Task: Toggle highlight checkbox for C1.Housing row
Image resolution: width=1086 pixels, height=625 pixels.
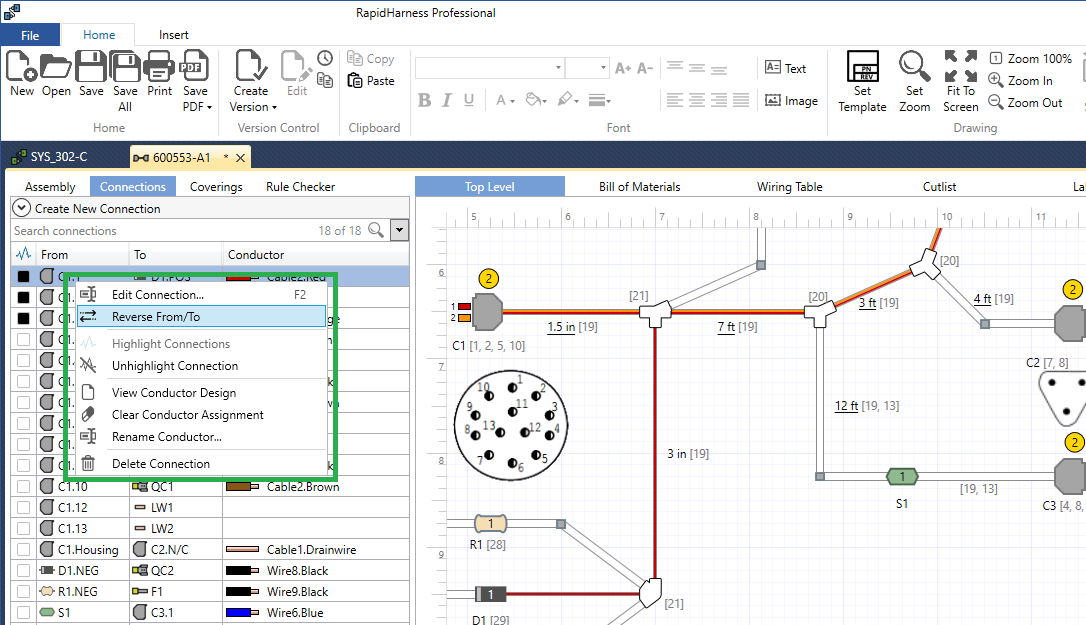Action: point(24,549)
